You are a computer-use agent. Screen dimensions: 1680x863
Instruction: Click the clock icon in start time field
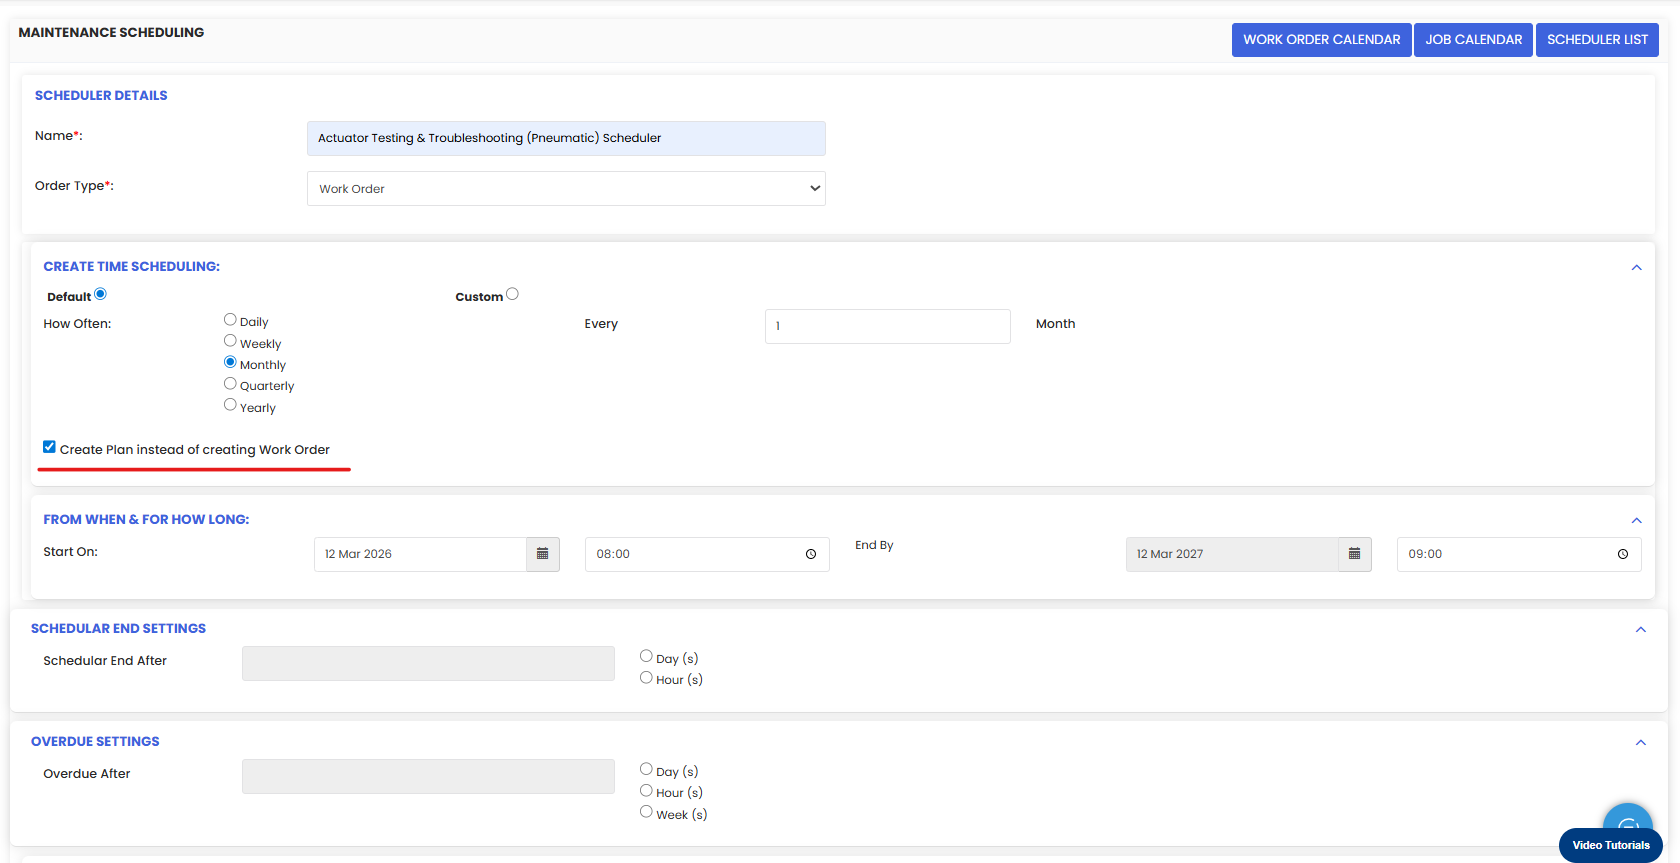(811, 554)
